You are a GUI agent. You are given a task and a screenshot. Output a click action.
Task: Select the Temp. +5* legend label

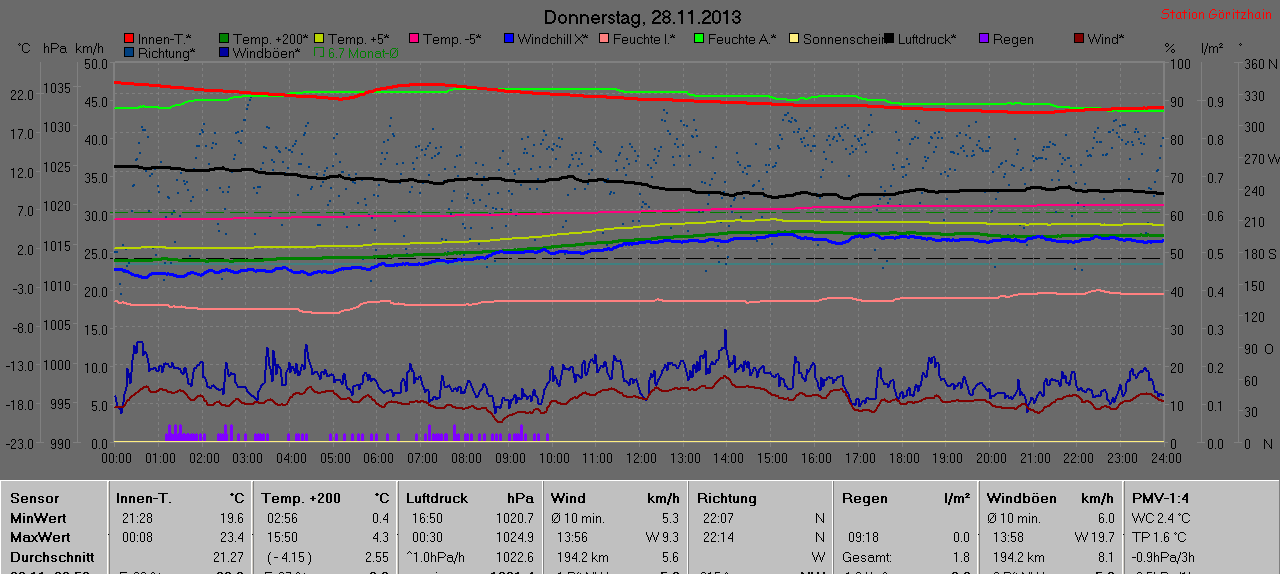click(x=359, y=39)
